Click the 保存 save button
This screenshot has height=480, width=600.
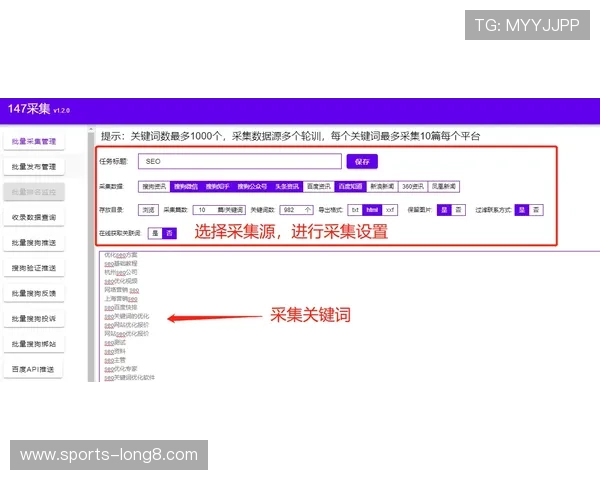pos(362,162)
